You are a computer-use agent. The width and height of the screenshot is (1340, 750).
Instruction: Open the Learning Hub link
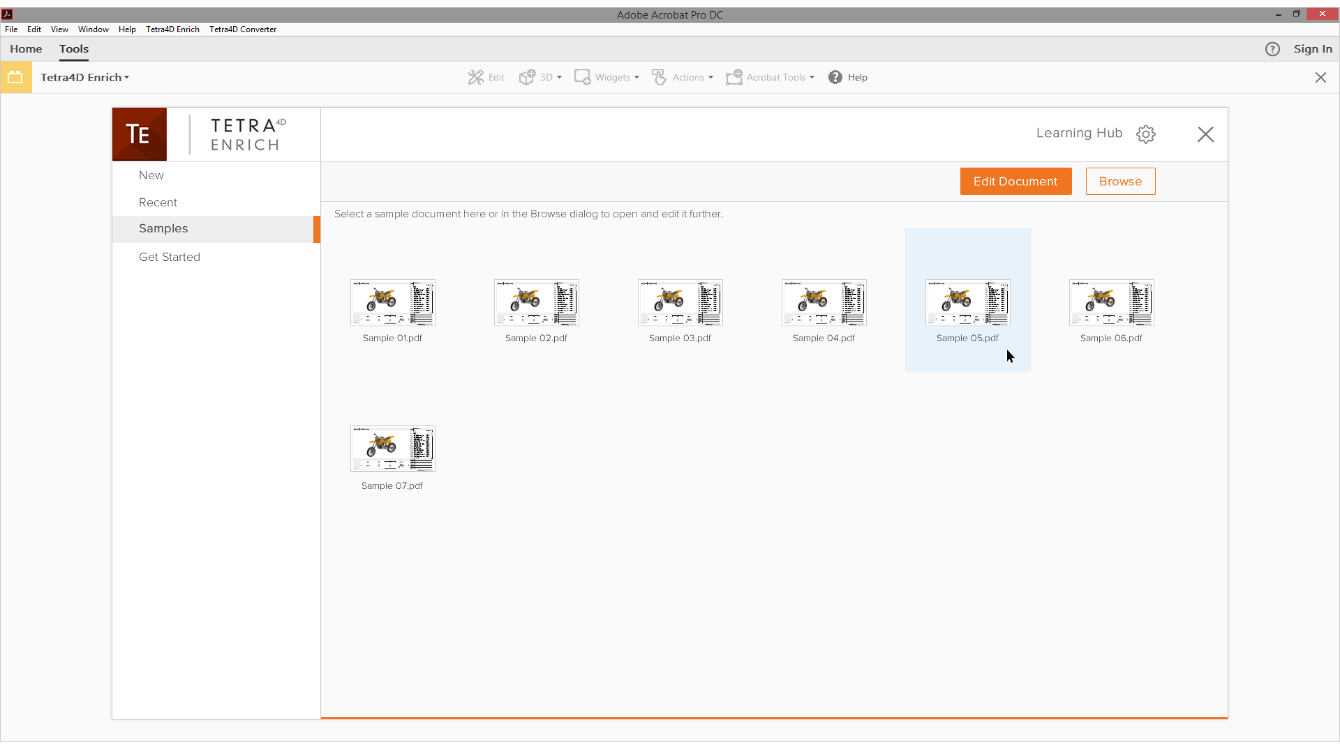click(x=1079, y=133)
